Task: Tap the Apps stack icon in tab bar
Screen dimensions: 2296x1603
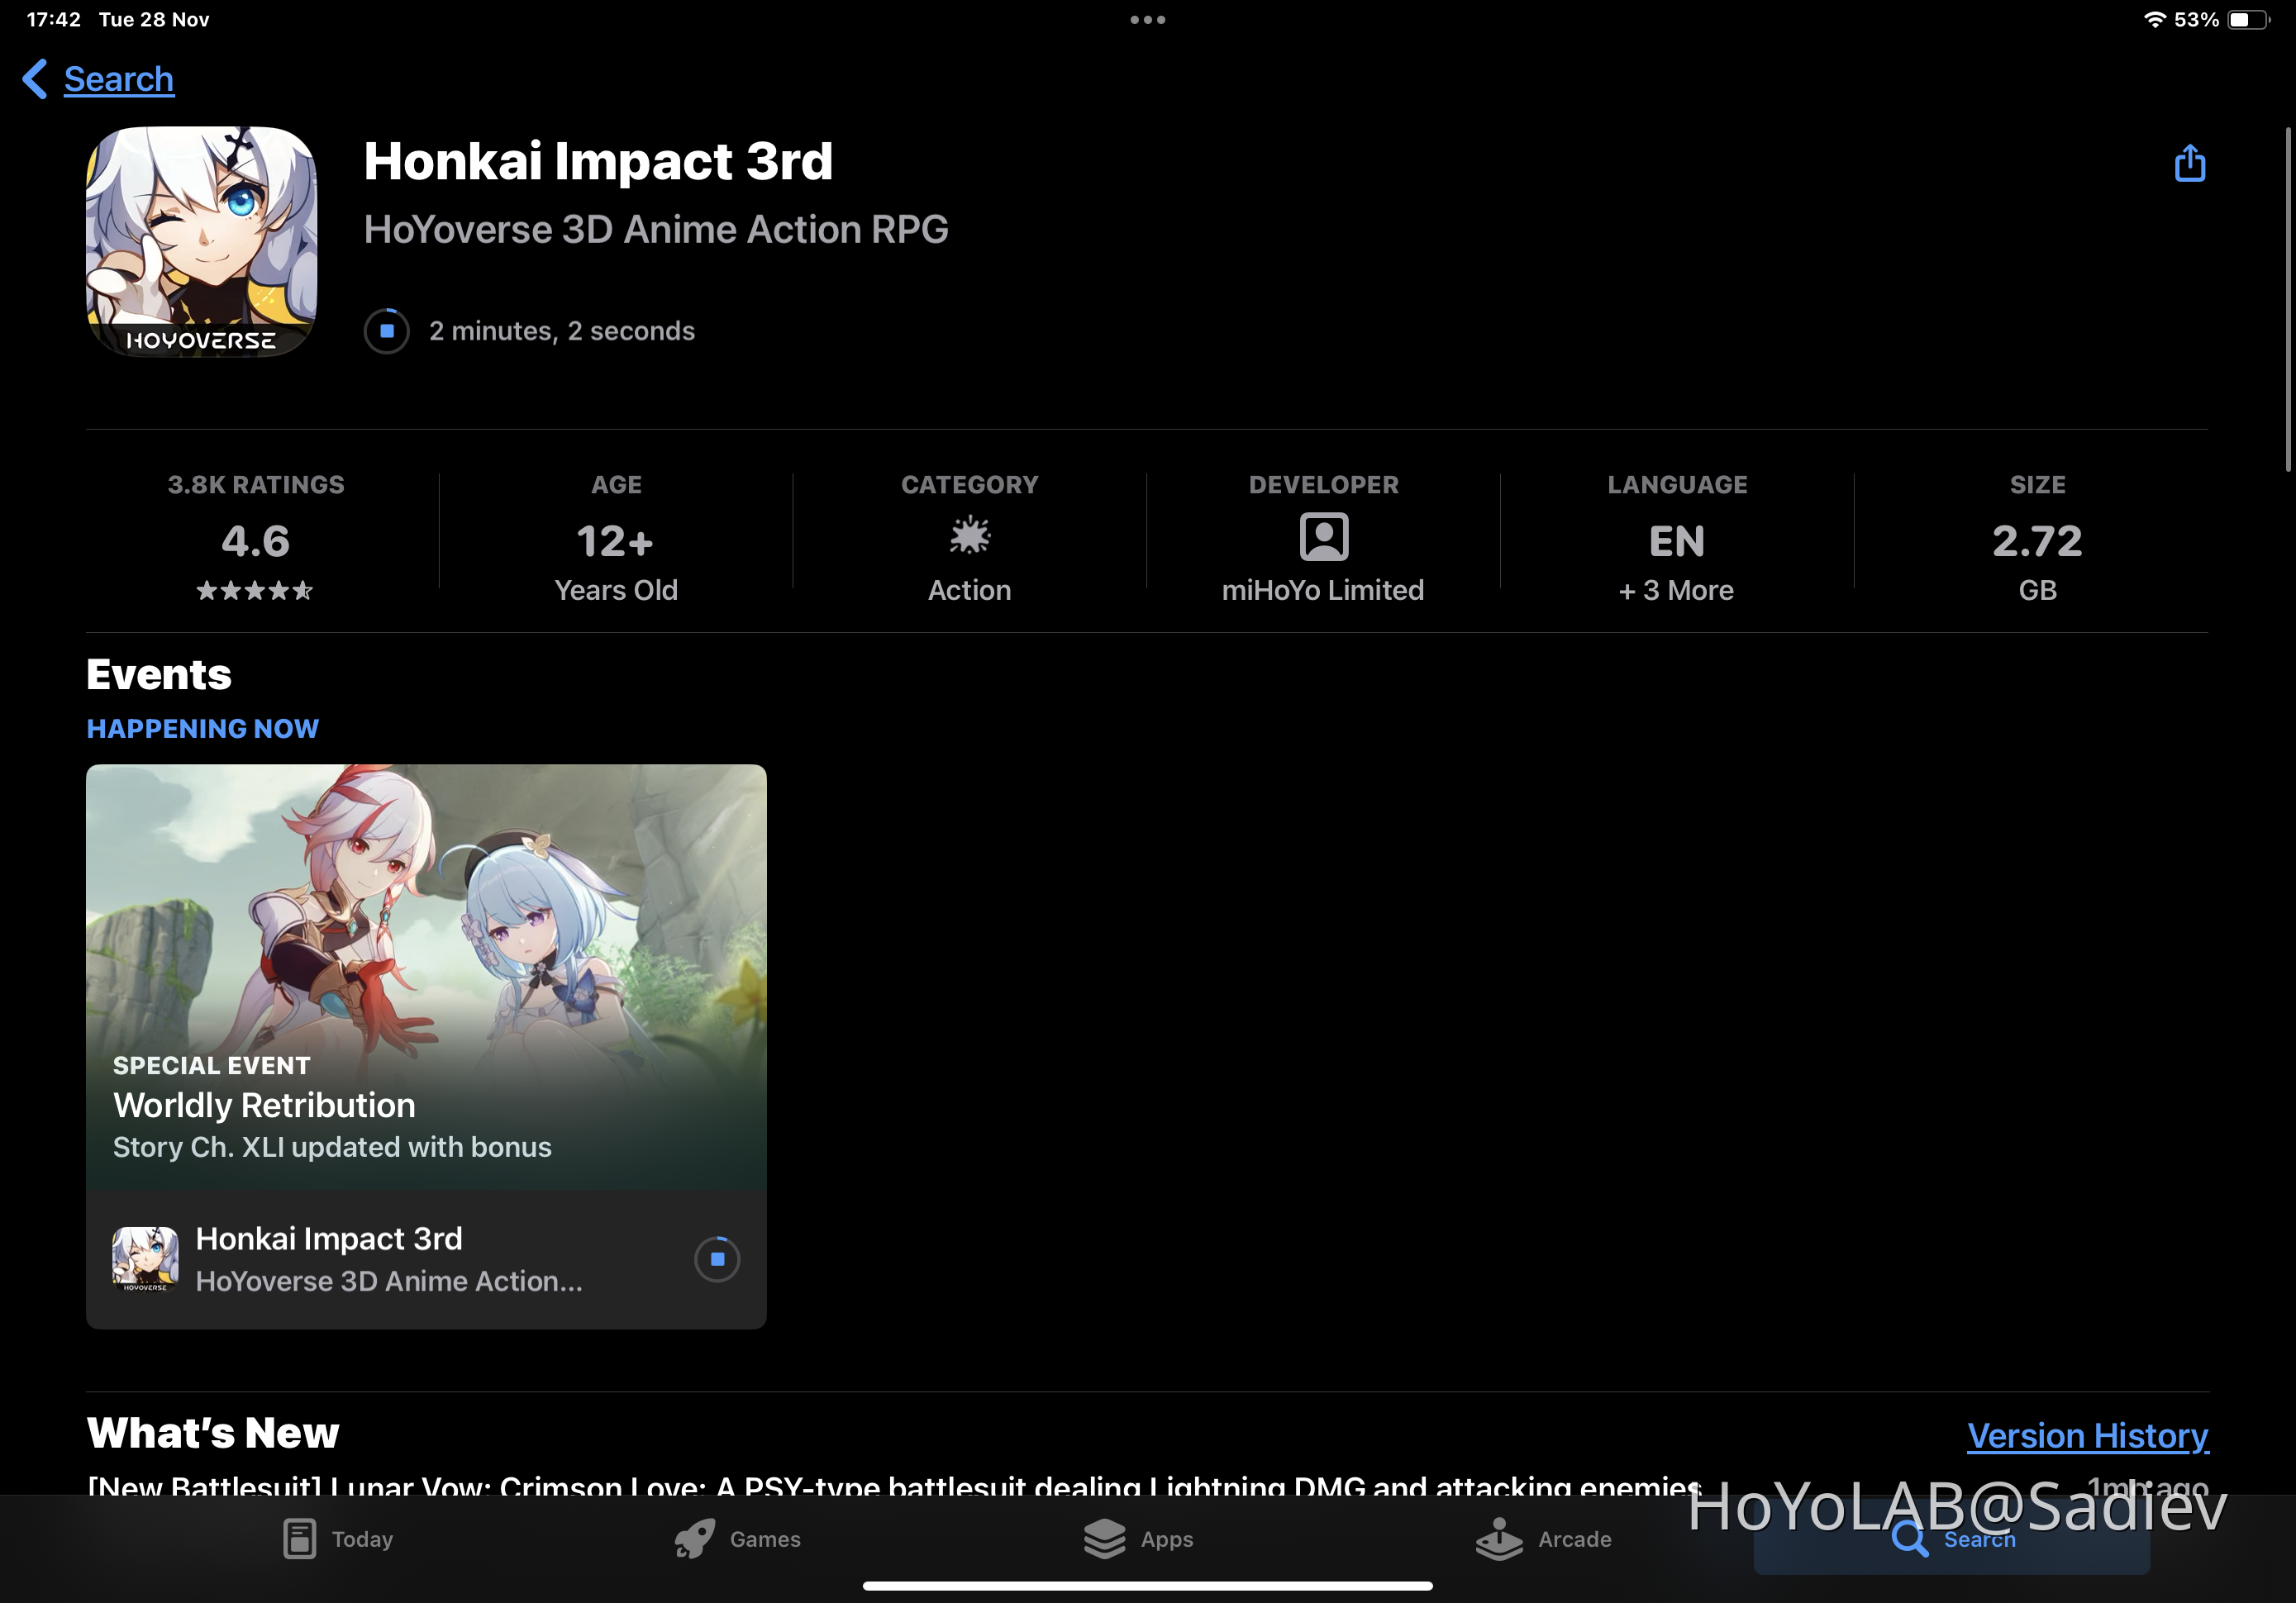Action: pos(1106,1539)
